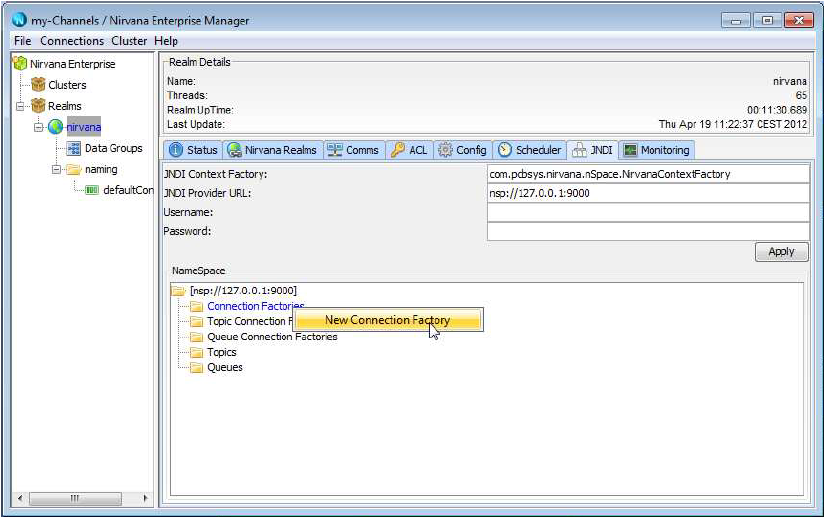Select the [nsp://127.0.0.1:9000] root node
This screenshot has width=824, height=517.
pyautogui.click(x=243, y=291)
